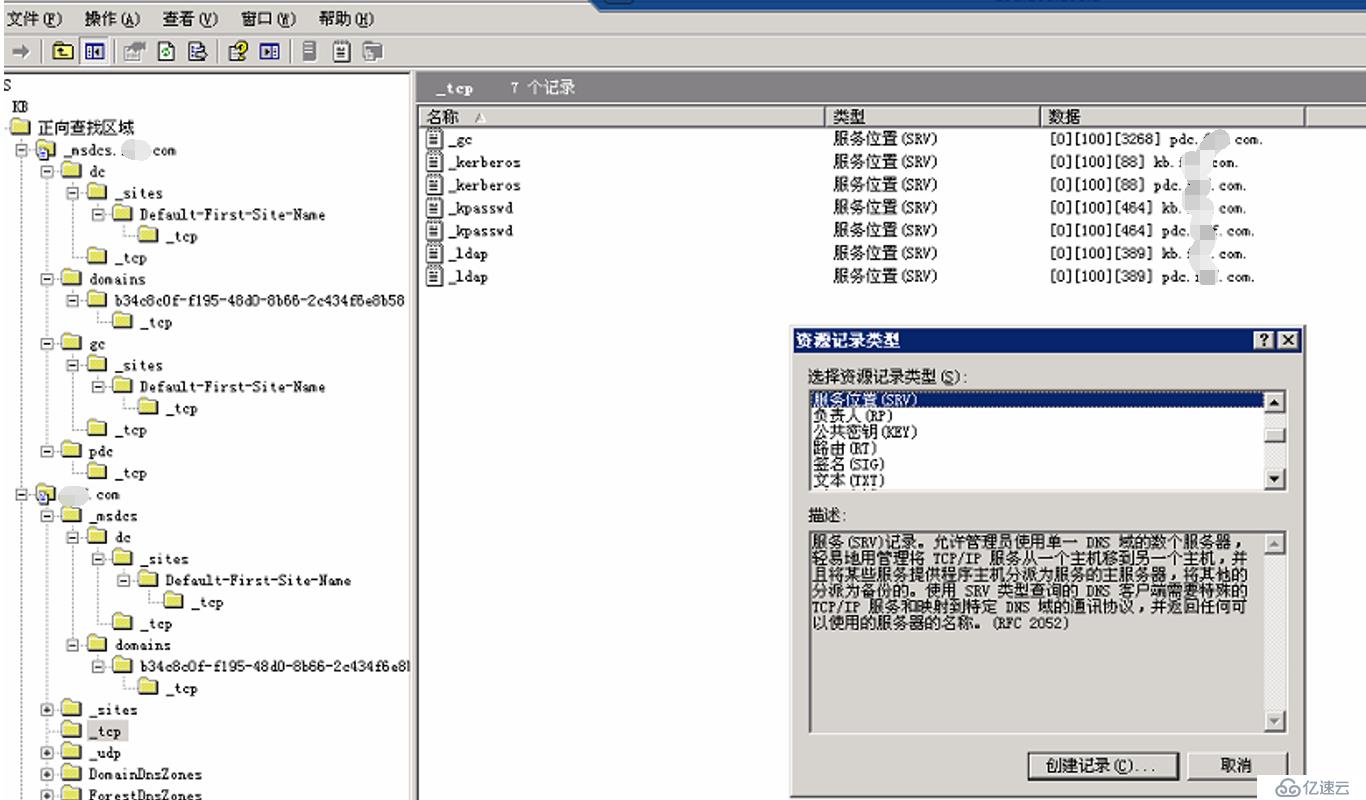Sort list by 名称 column header
The height and width of the screenshot is (800, 1366).
(x=622, y=117)
